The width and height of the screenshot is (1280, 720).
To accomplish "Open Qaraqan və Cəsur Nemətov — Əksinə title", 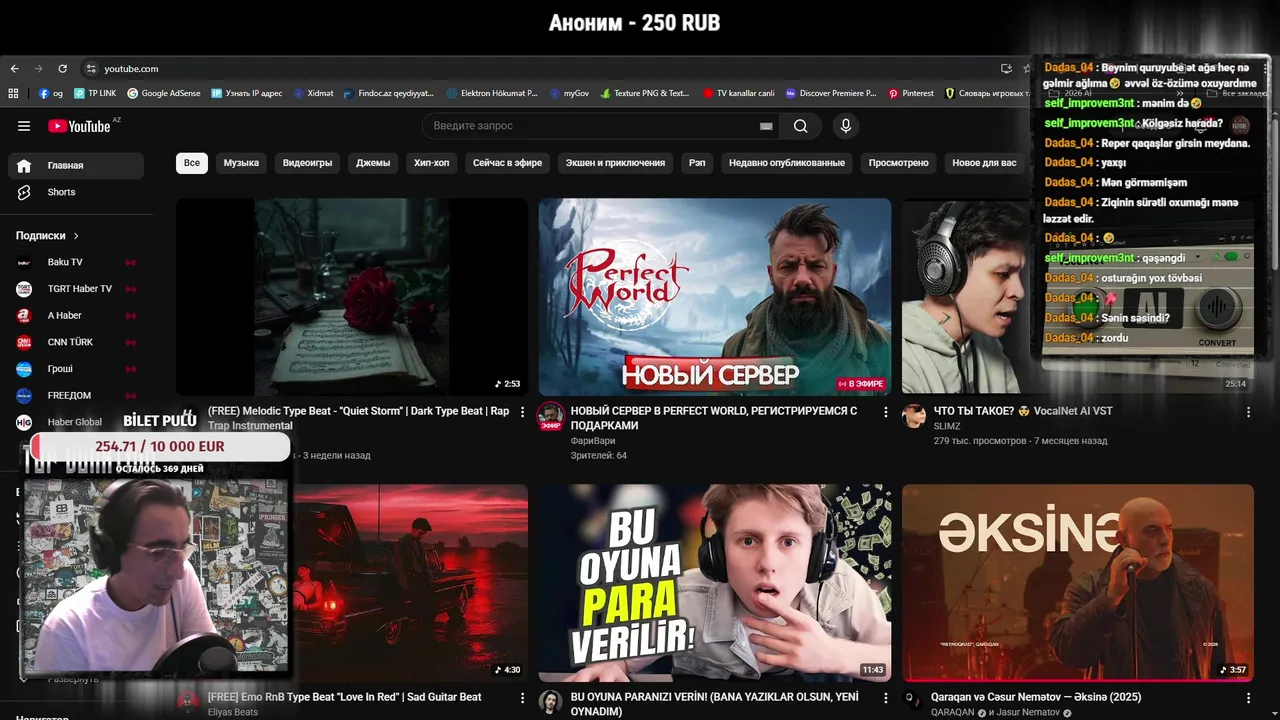I will coord(1037,697).
